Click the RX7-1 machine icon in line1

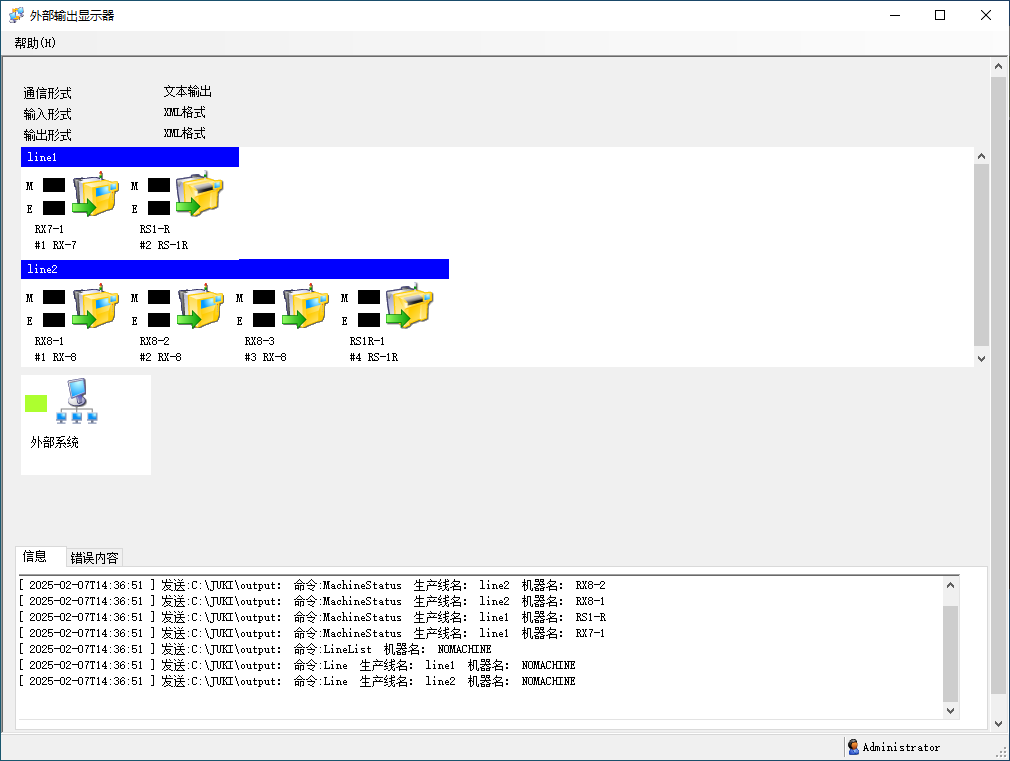tap(97, 196)
